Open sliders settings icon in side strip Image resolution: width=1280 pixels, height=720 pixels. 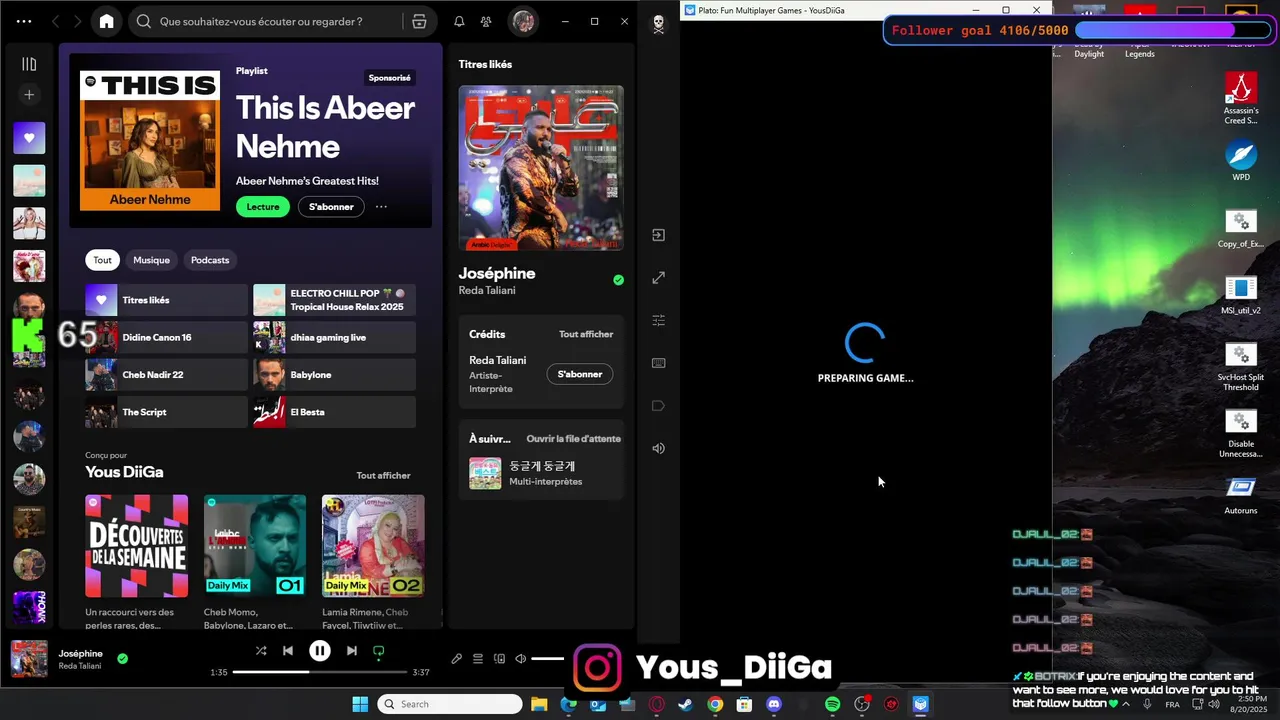(658, 320)
